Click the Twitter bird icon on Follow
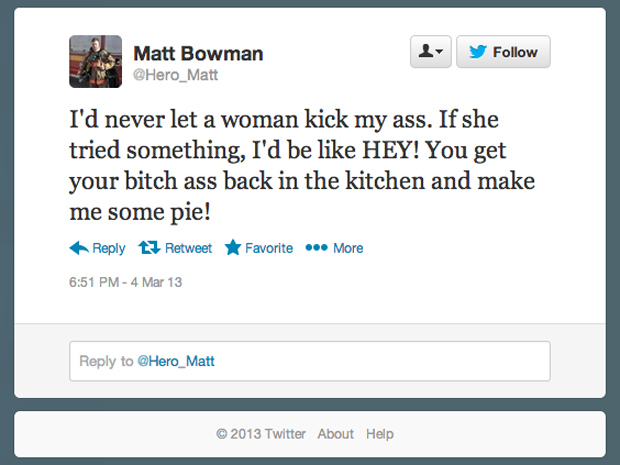 point(478,52)
